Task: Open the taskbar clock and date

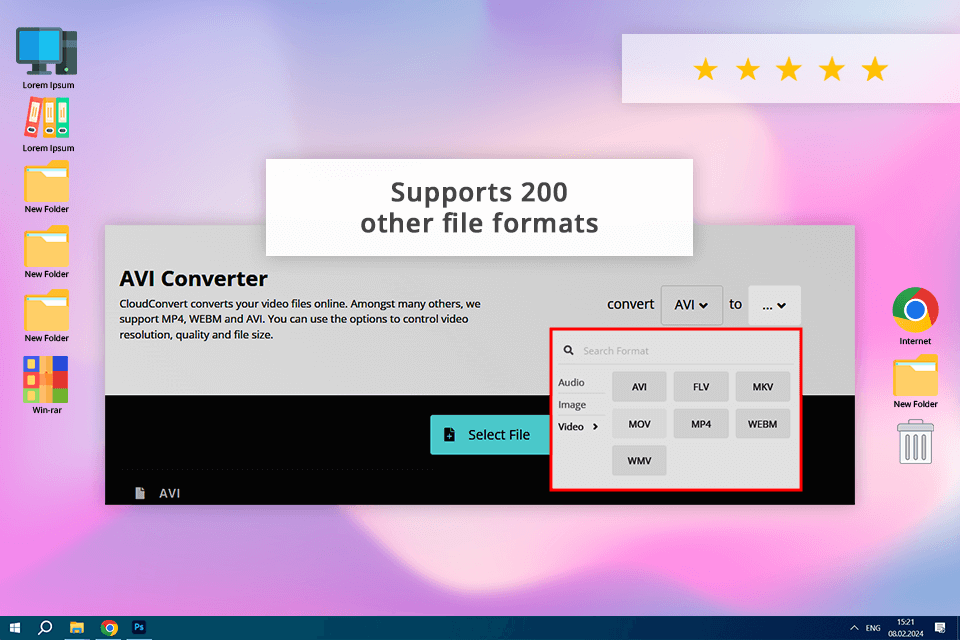Action: point(906,628)
